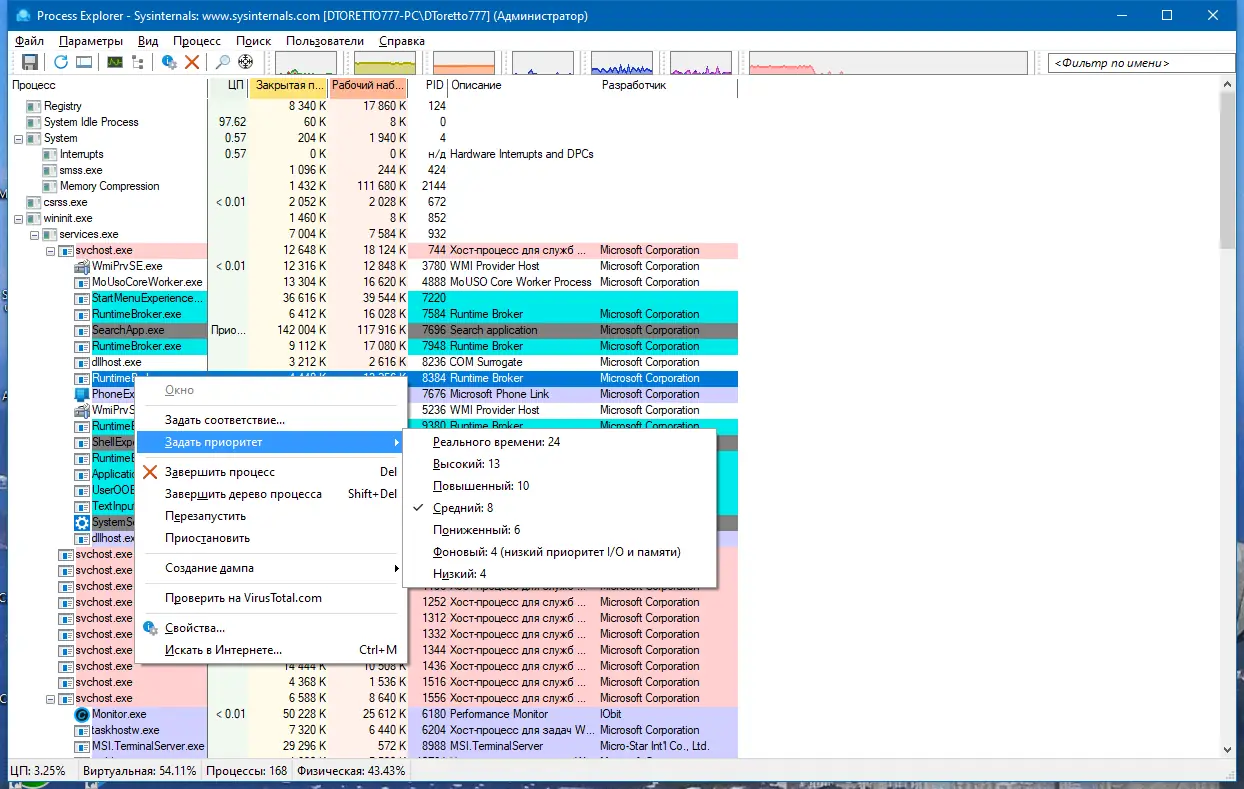The width and height of the screenshot is (1244, 789).
Task: Collapse the System process tree node
Action: [x=18, y=138]
